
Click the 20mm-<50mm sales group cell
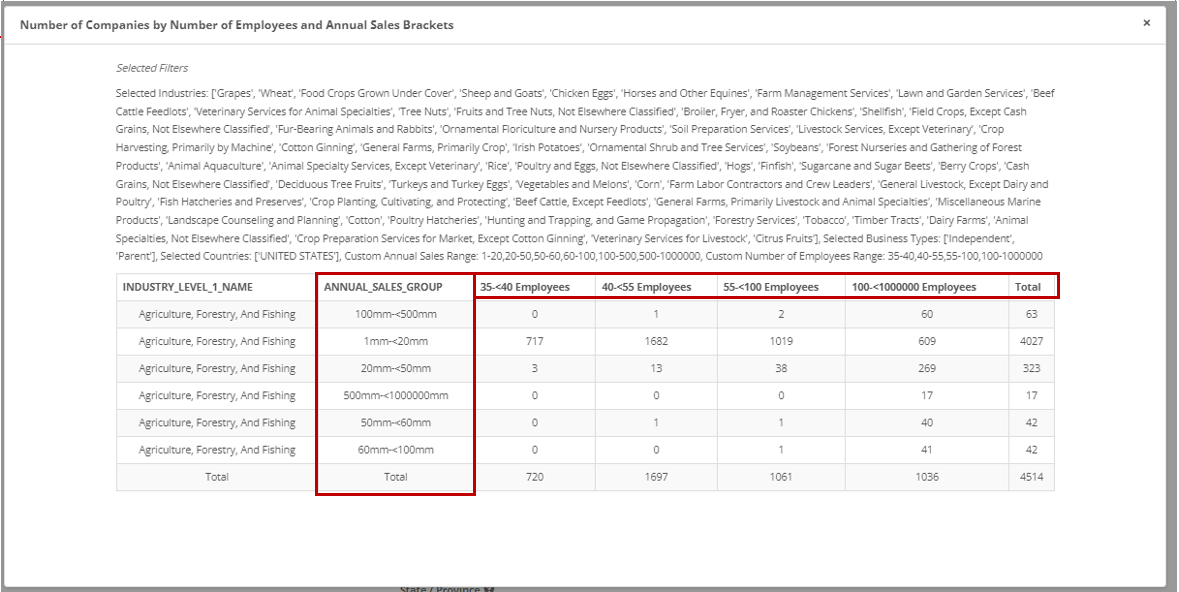(x=395, y=368)
